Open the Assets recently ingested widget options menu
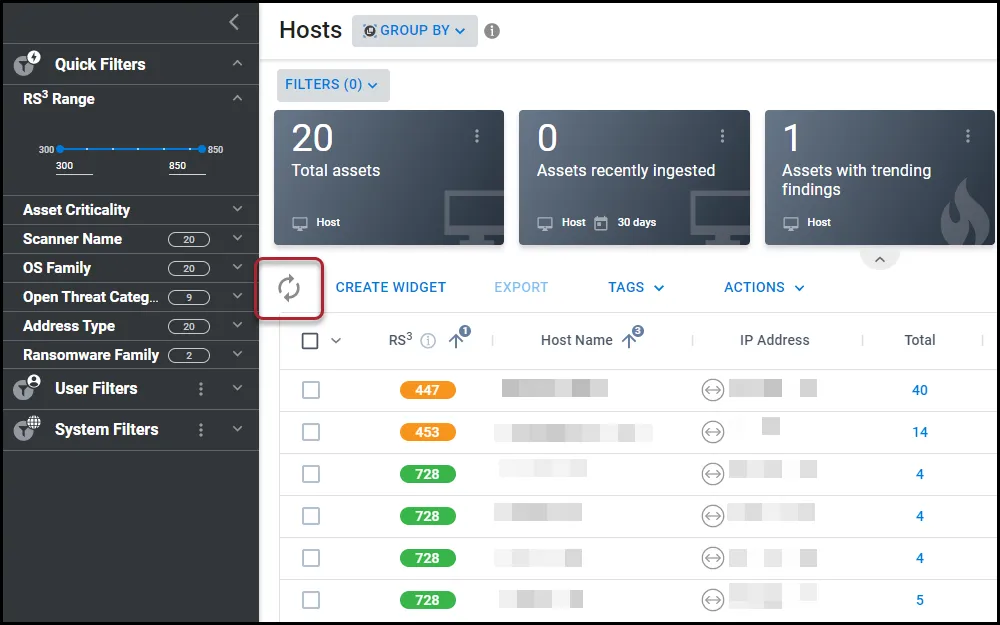The width and height of the screenshot is (1000, 625). (x=722, y=136)
